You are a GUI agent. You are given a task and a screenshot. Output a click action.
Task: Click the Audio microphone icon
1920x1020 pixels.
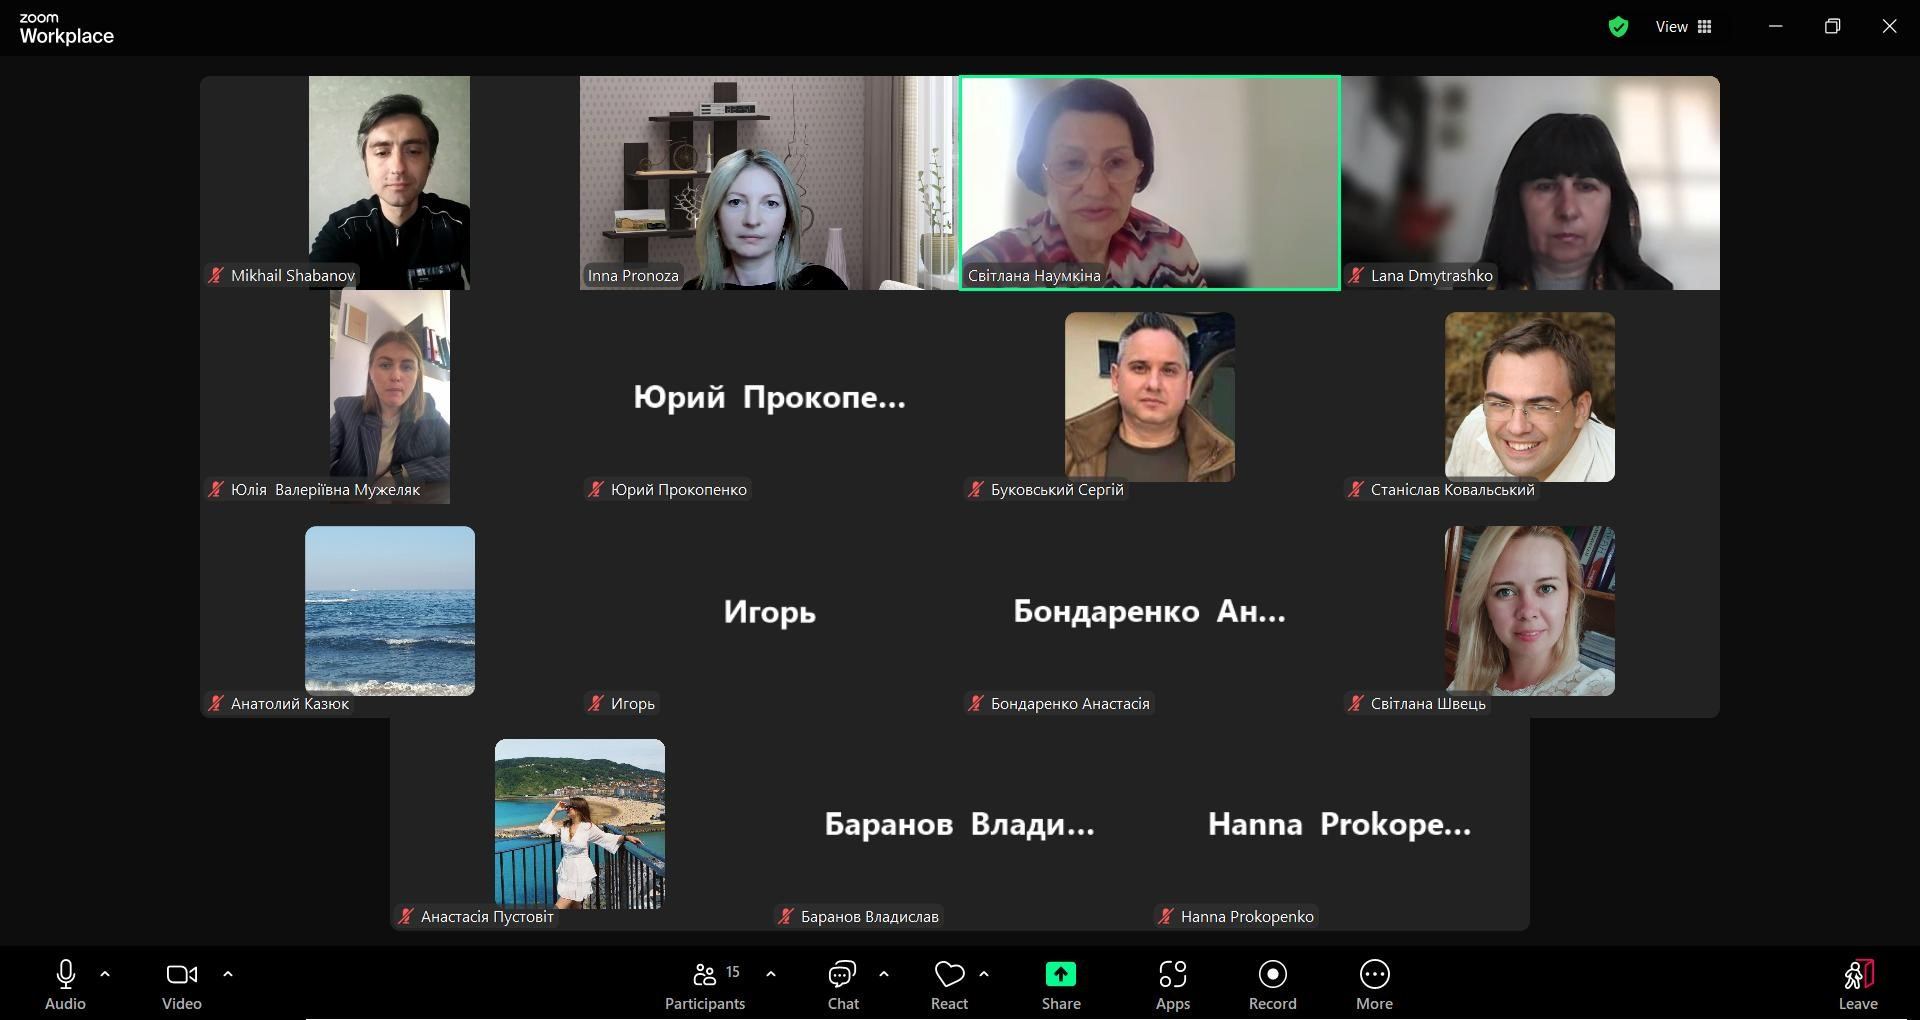pos(66,974)
